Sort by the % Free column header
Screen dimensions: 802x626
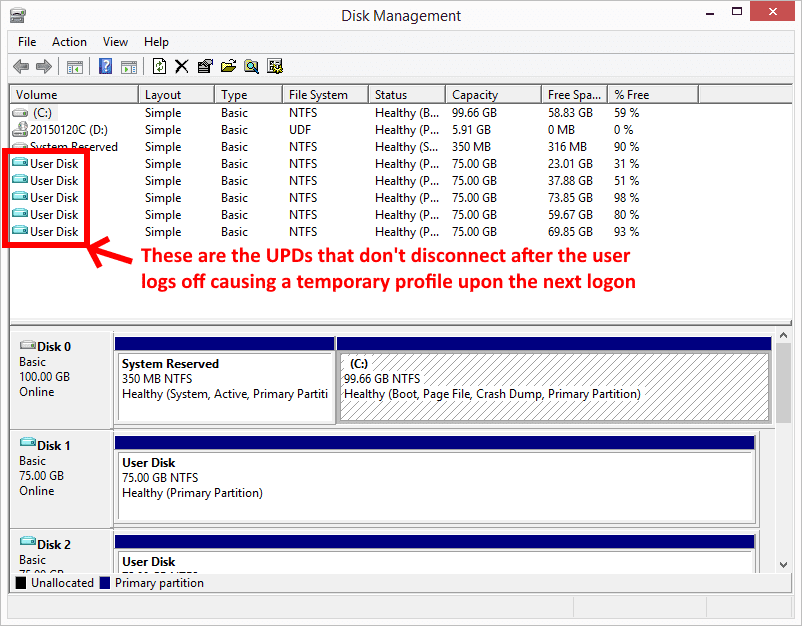653,95
